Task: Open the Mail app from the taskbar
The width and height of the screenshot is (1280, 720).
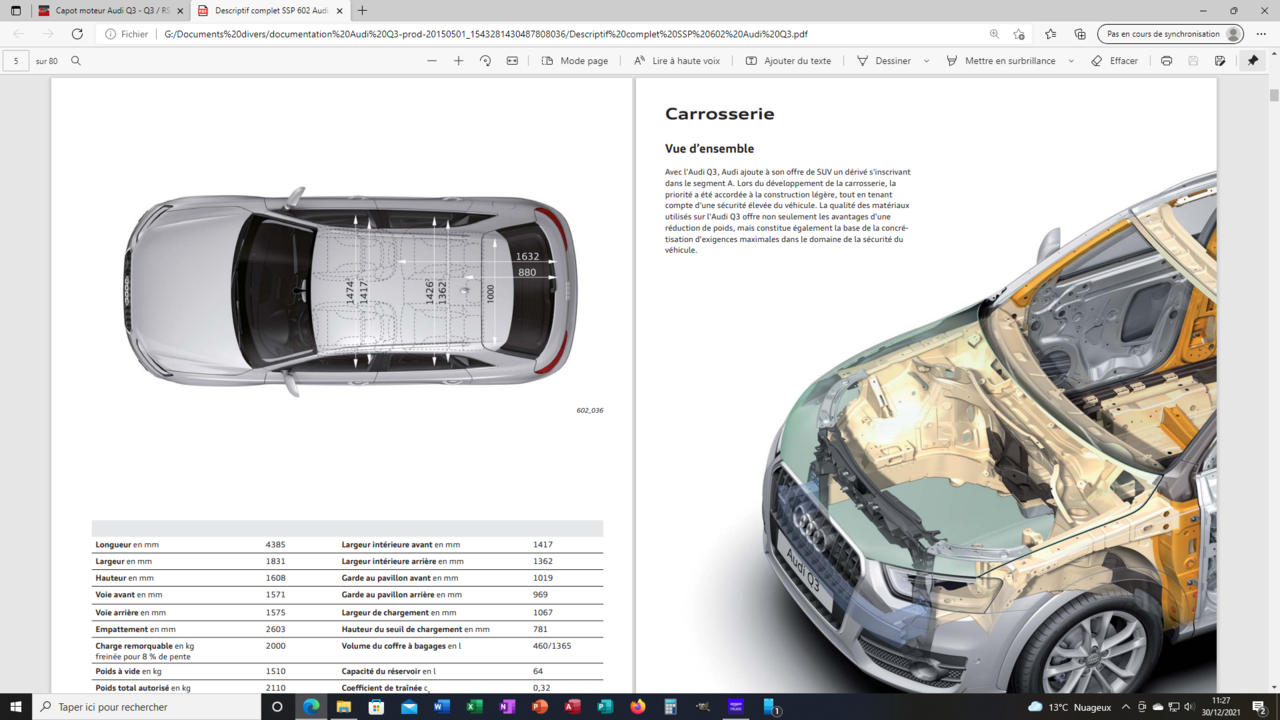Action: tap(409, 707)
